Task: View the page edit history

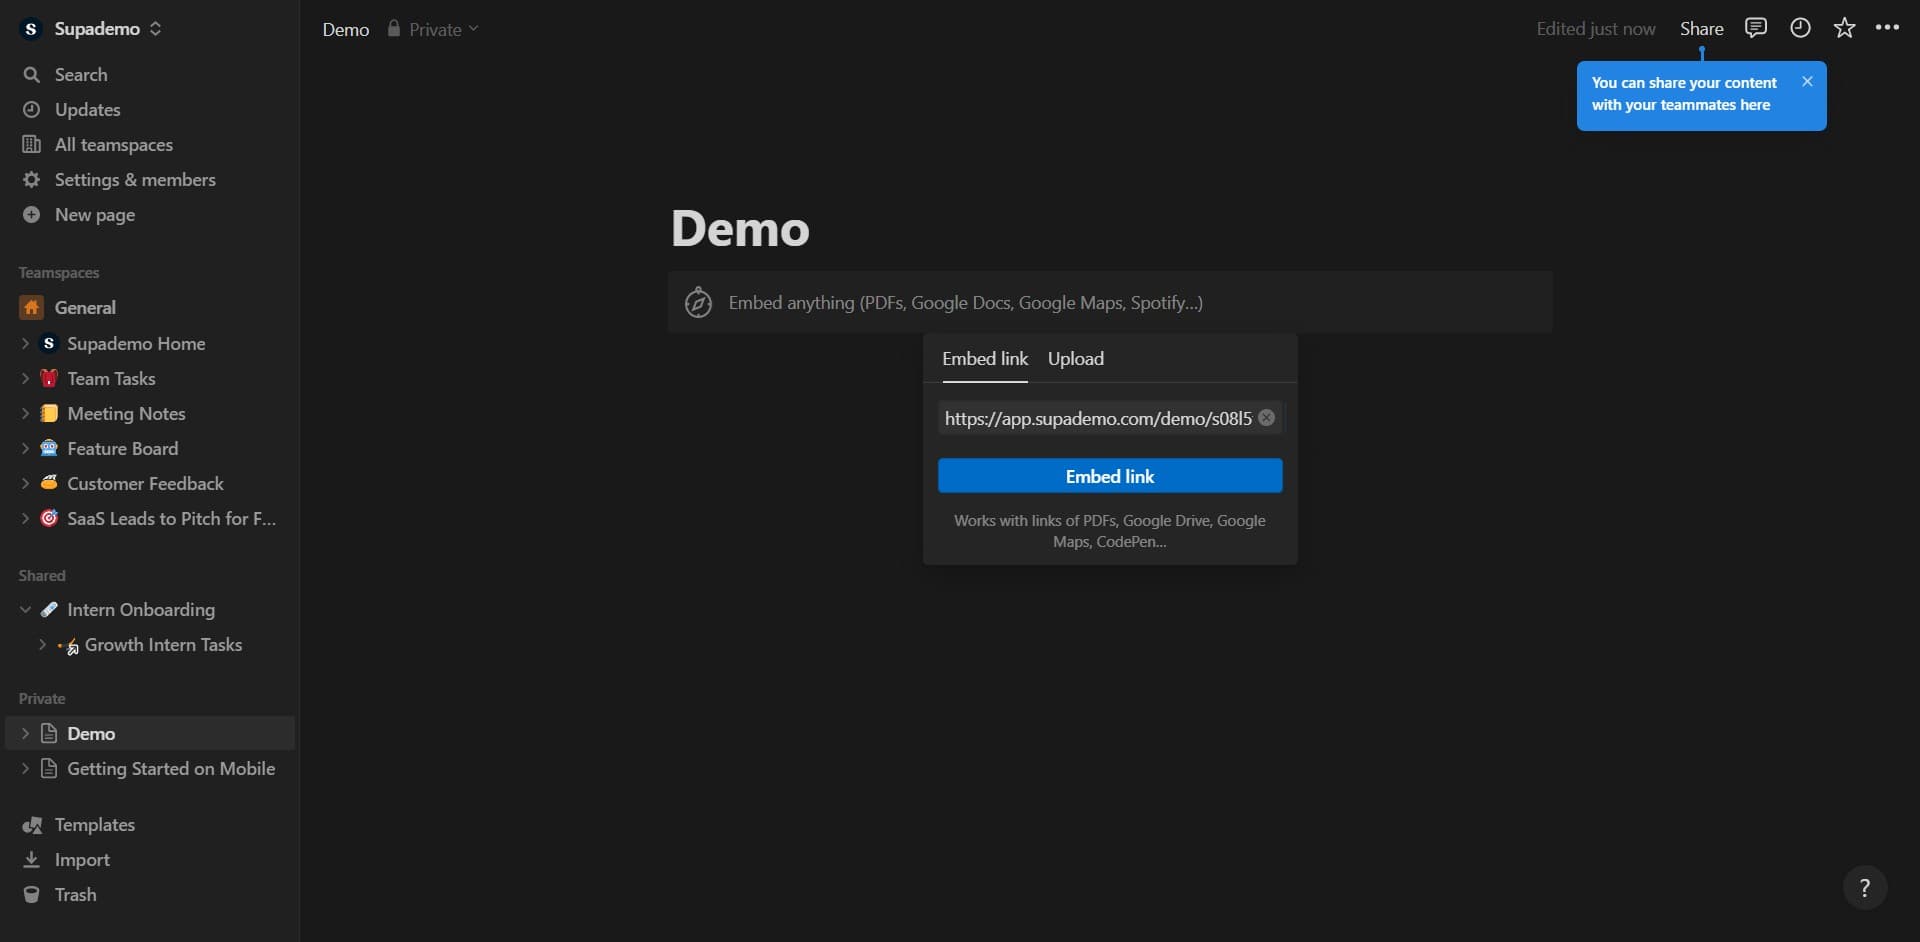Action: click(x=1801, y=28)
